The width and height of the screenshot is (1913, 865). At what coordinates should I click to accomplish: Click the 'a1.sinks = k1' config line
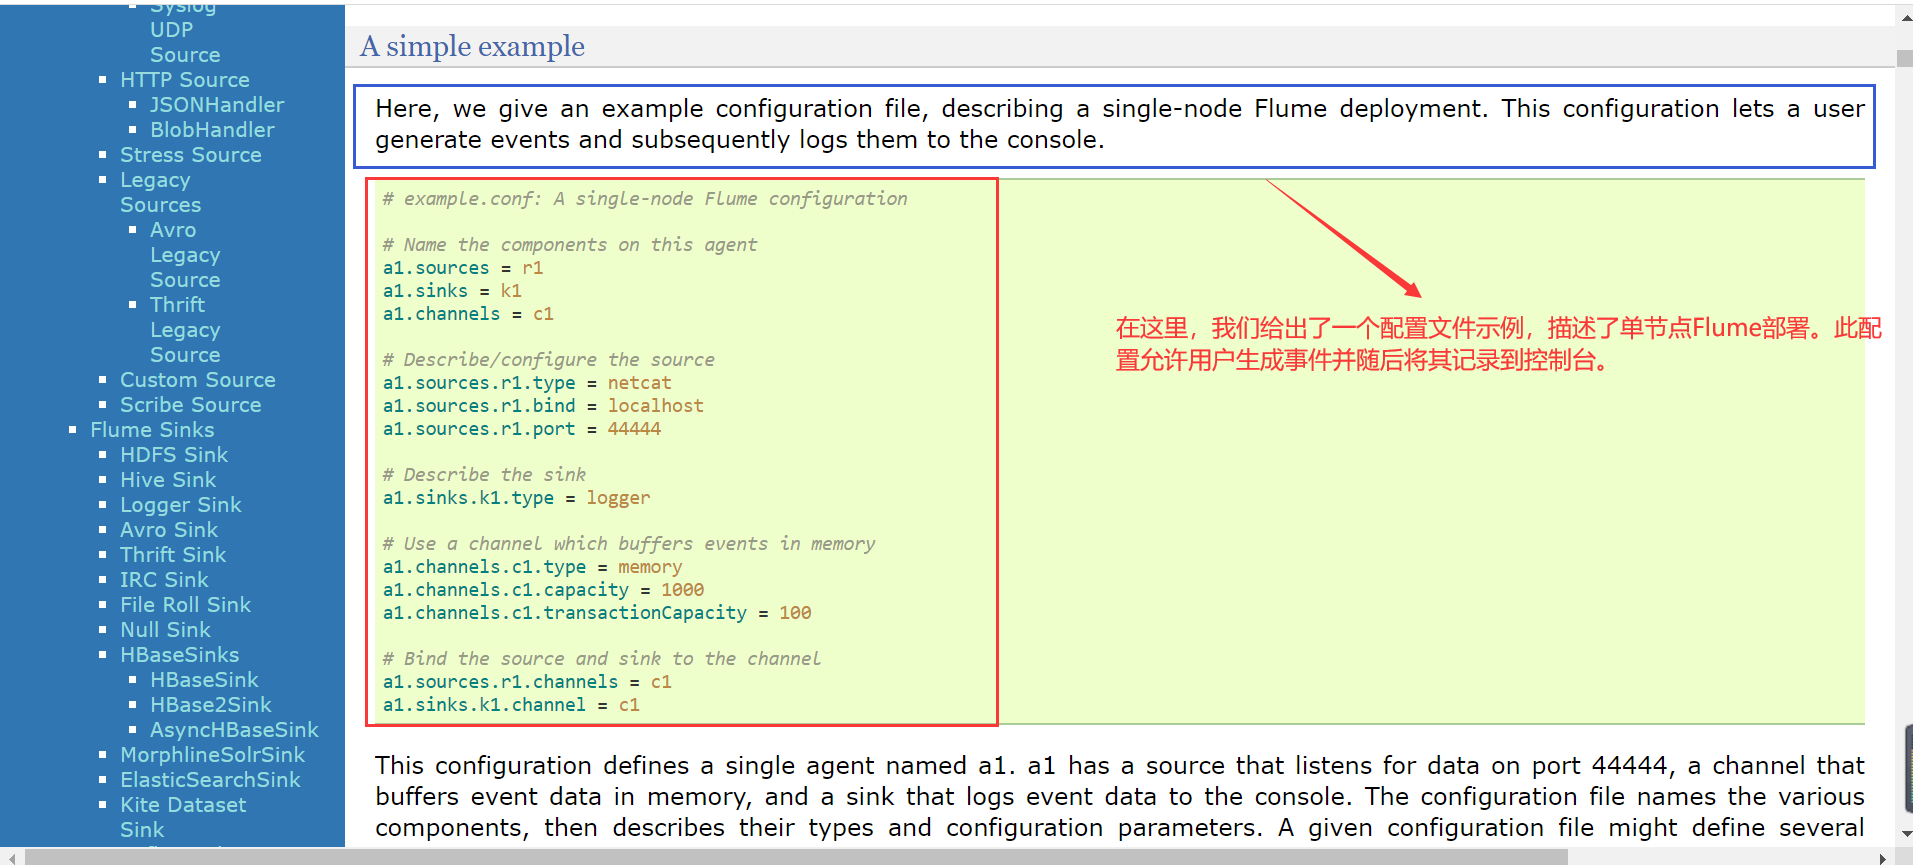452,291
